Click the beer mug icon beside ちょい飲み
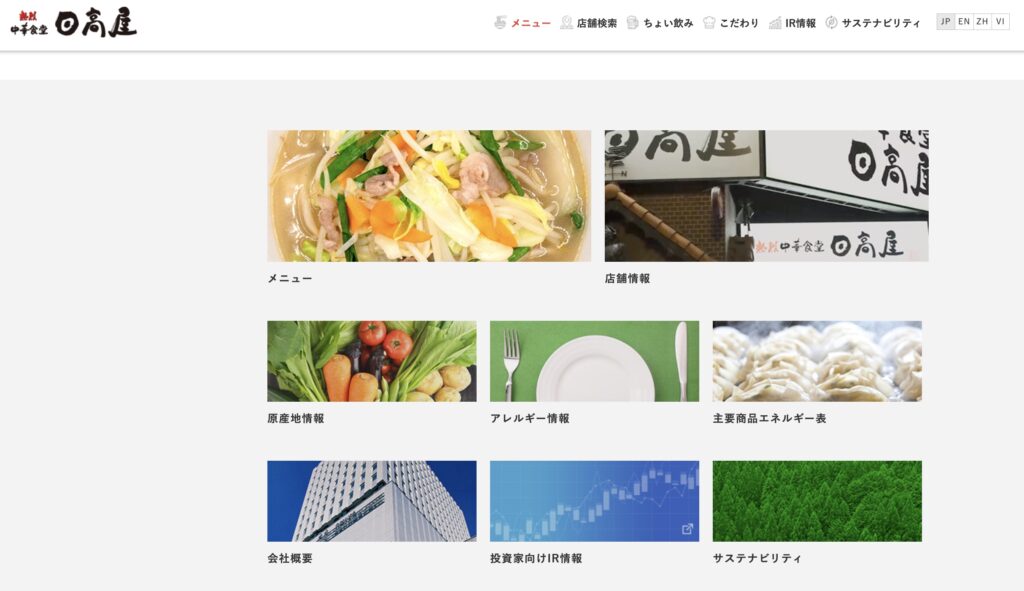 pyautogui.click(x=632, y=23)
